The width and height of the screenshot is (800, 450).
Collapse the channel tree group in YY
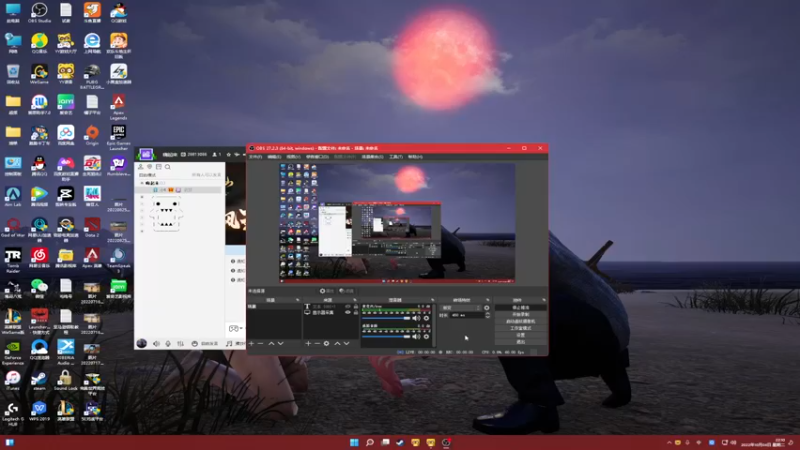(x=142, y=183)
